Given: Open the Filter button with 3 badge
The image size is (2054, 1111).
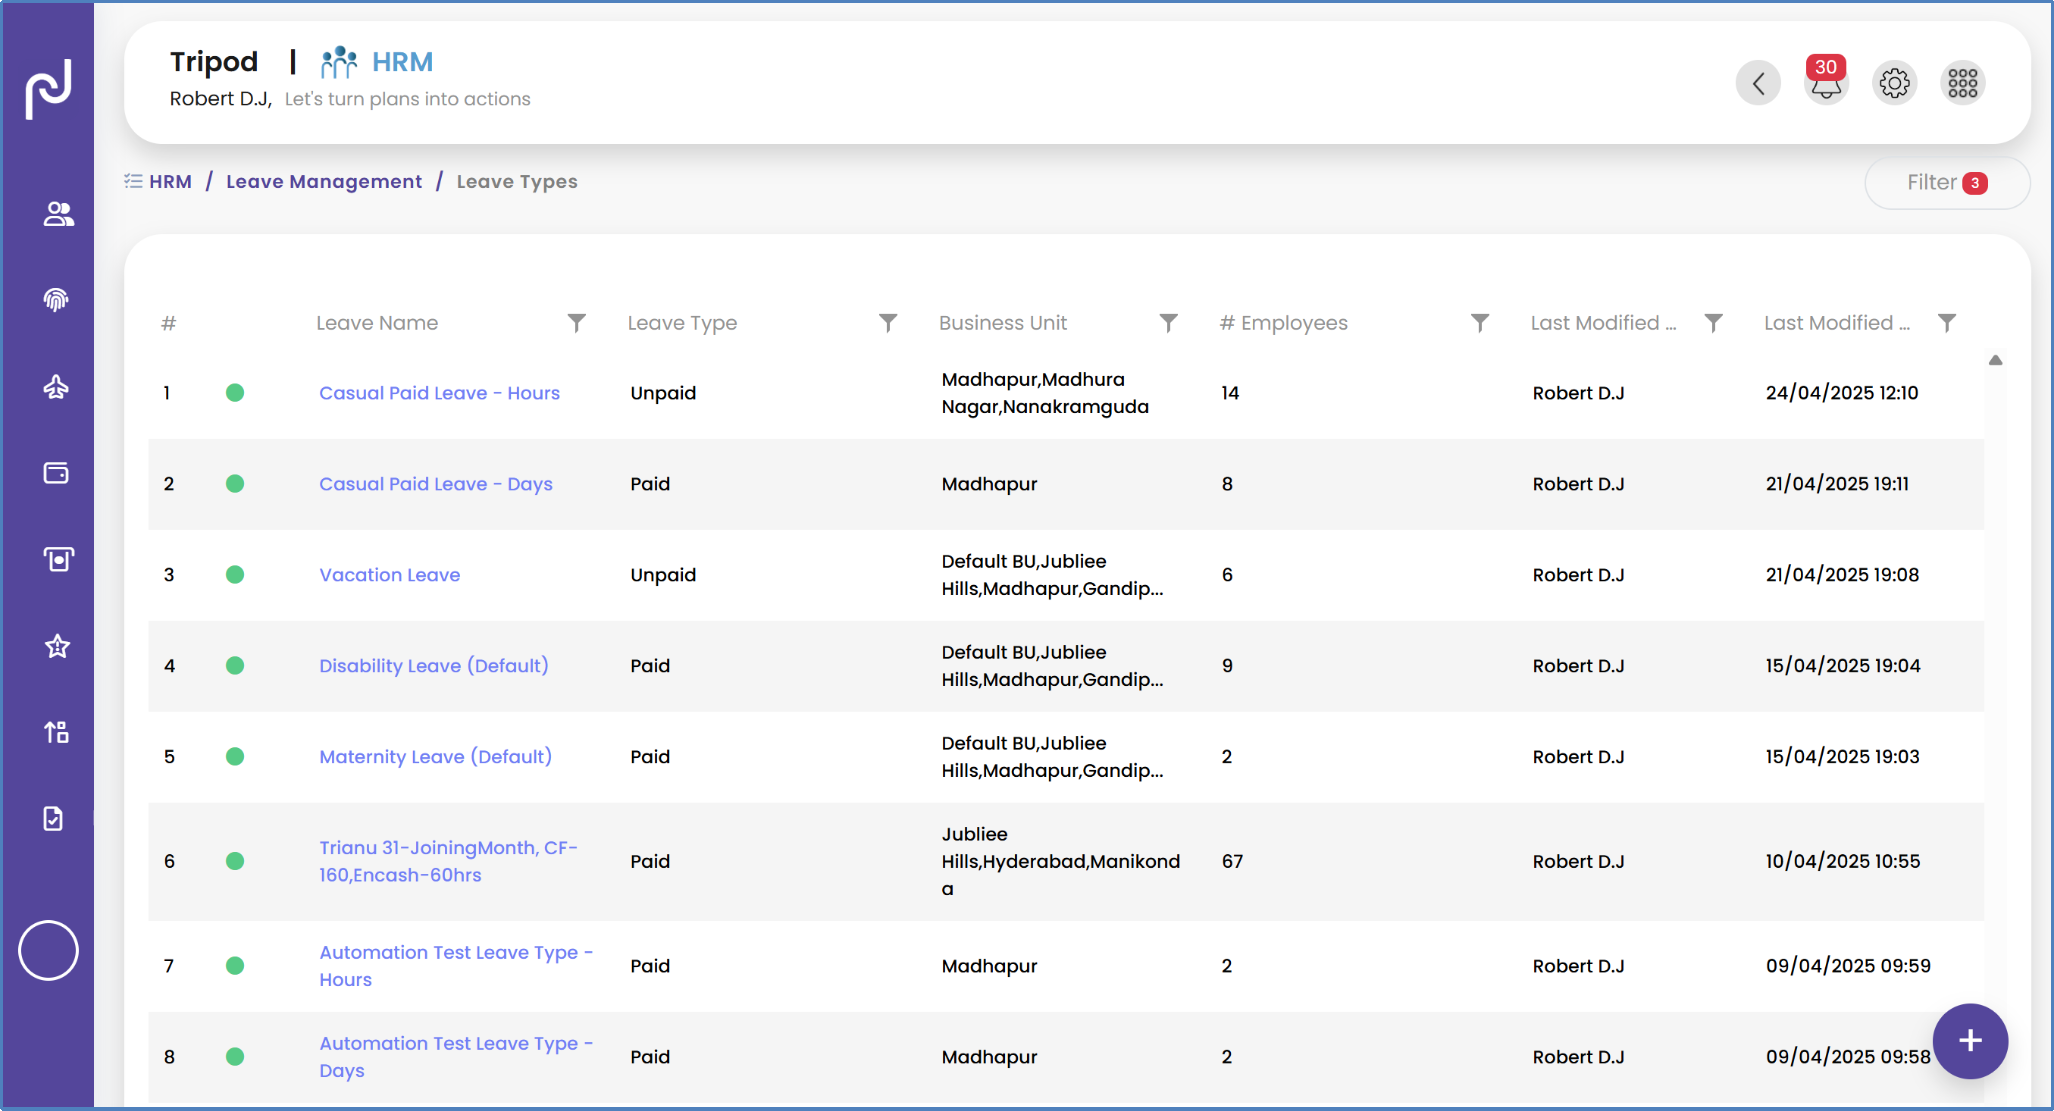Looking at the screenshot, I should click(x=1947, y=183).
